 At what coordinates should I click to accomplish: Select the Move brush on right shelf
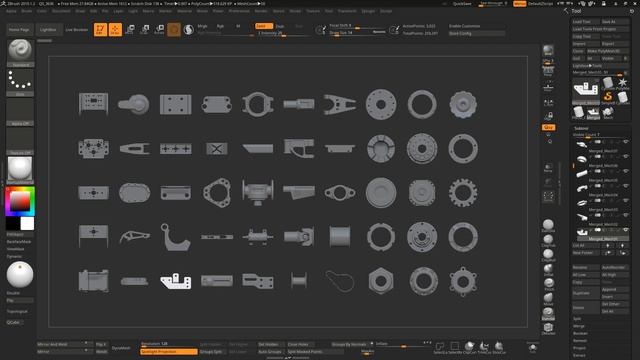[x=548, y=299]
